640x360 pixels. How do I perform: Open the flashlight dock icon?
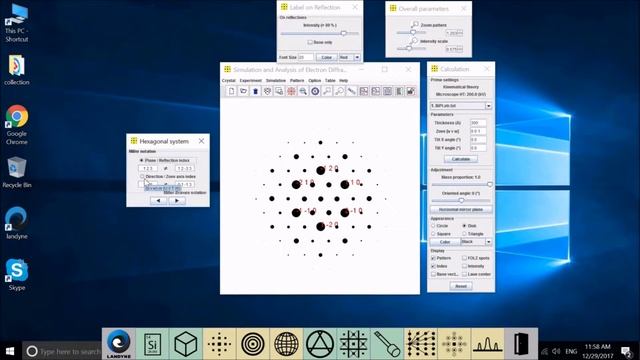pyautogui.click(x=387, y=344)
